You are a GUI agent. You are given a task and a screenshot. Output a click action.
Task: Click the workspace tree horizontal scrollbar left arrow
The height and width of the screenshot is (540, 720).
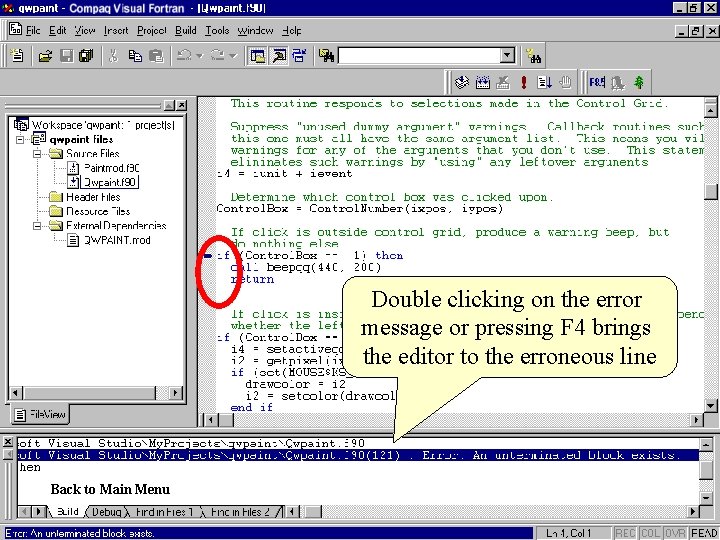16,393
